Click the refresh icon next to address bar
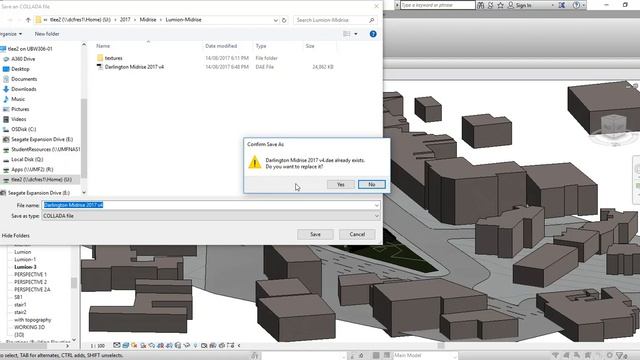640x360 pixels. click(284, 20)
